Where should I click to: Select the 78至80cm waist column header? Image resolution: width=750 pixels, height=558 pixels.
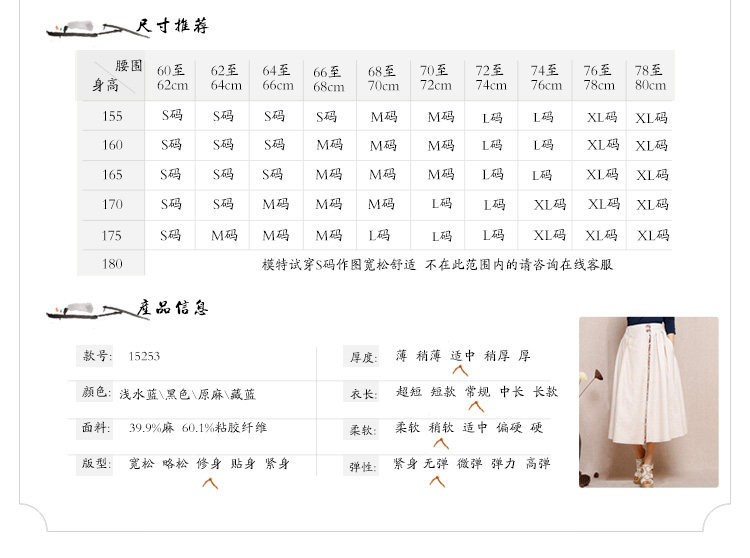pos(650,77)
